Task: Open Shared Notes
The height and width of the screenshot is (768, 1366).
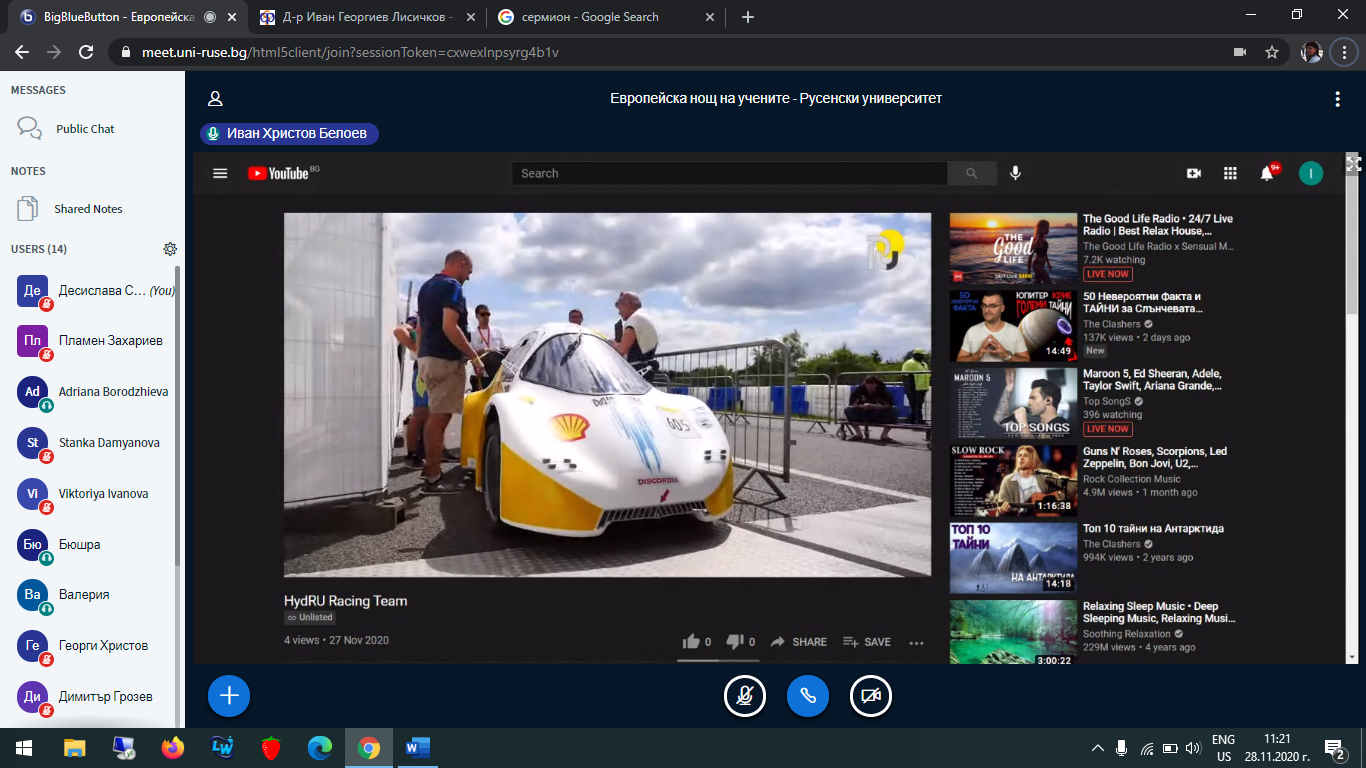Action: [88, 209]
